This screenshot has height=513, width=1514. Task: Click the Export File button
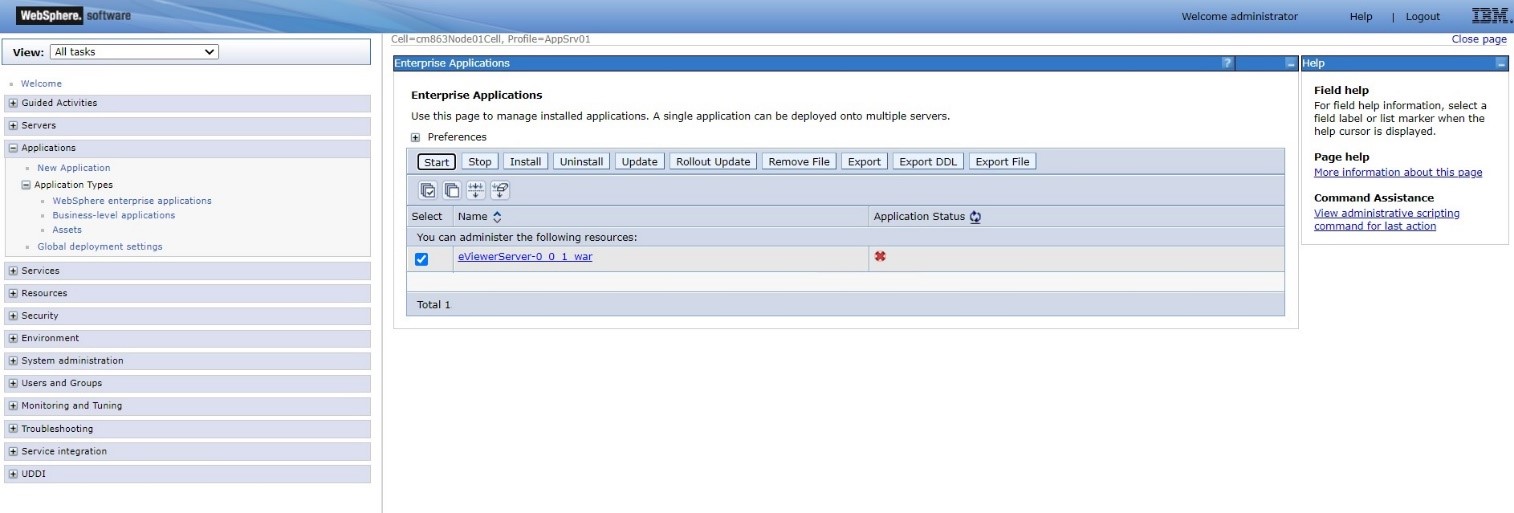pos(1002,162)
